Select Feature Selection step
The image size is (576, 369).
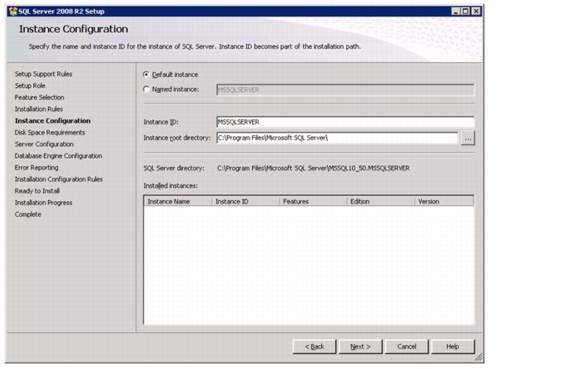point(39,97)
